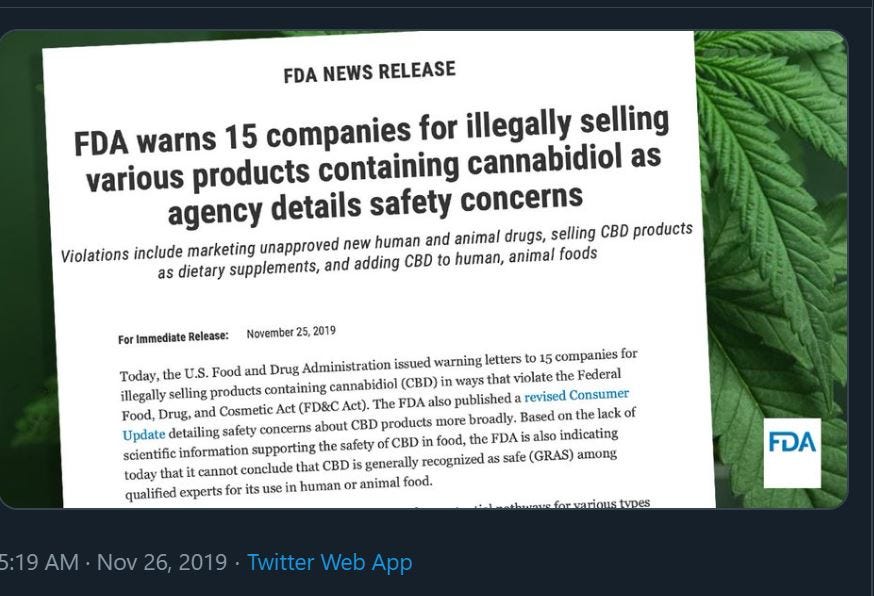Image resolution: width=874 pixels, height=596 pixels.
Task: Click the tweet timestamp 5:19 AM
Action: [x=38, y=562]
